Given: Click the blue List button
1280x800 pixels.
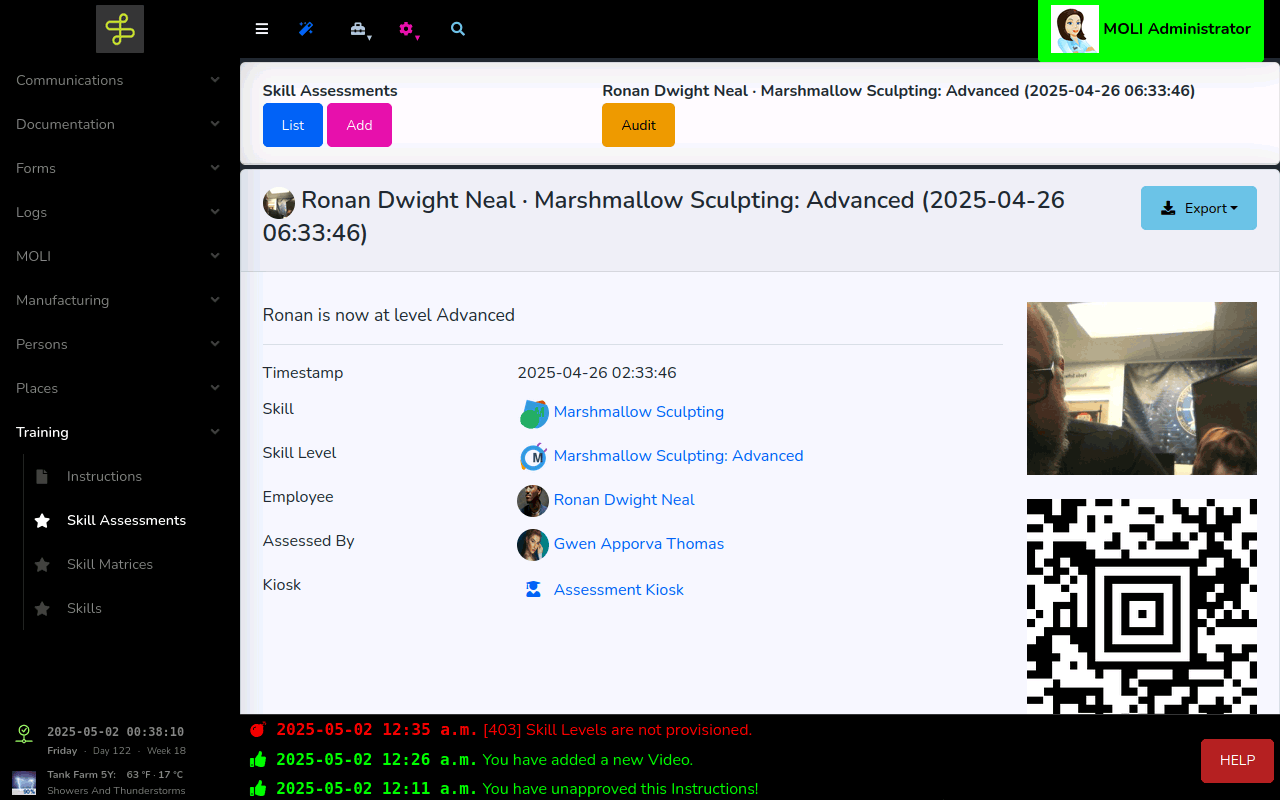Looking at the screenshot, I should (293, 125).
